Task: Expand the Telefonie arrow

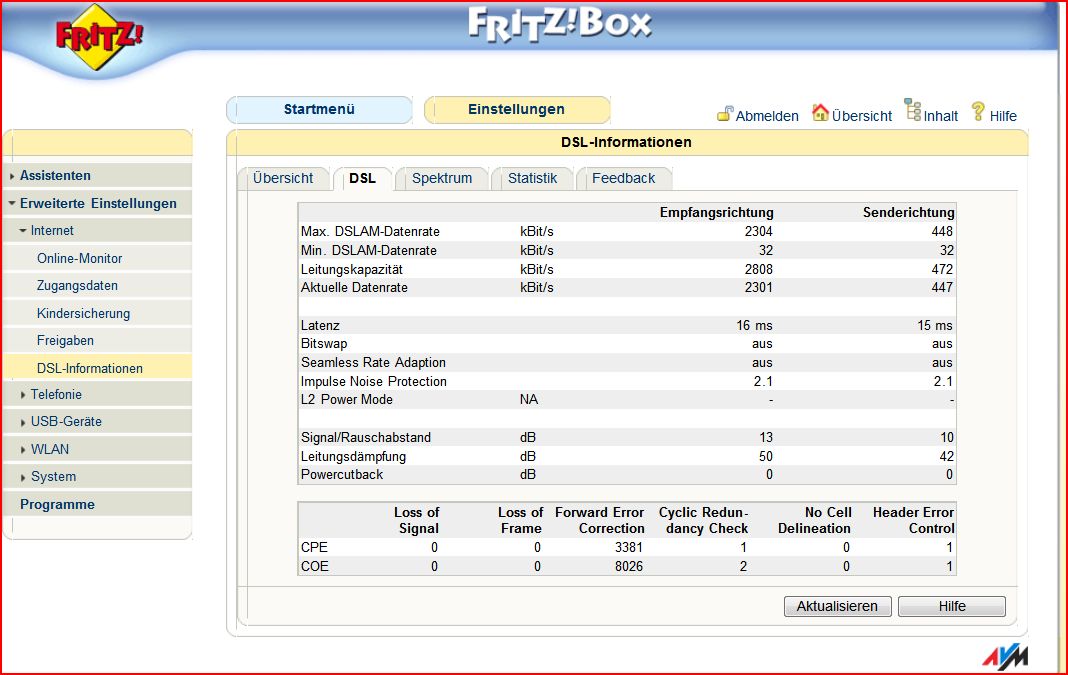Action: click(23, 395)
